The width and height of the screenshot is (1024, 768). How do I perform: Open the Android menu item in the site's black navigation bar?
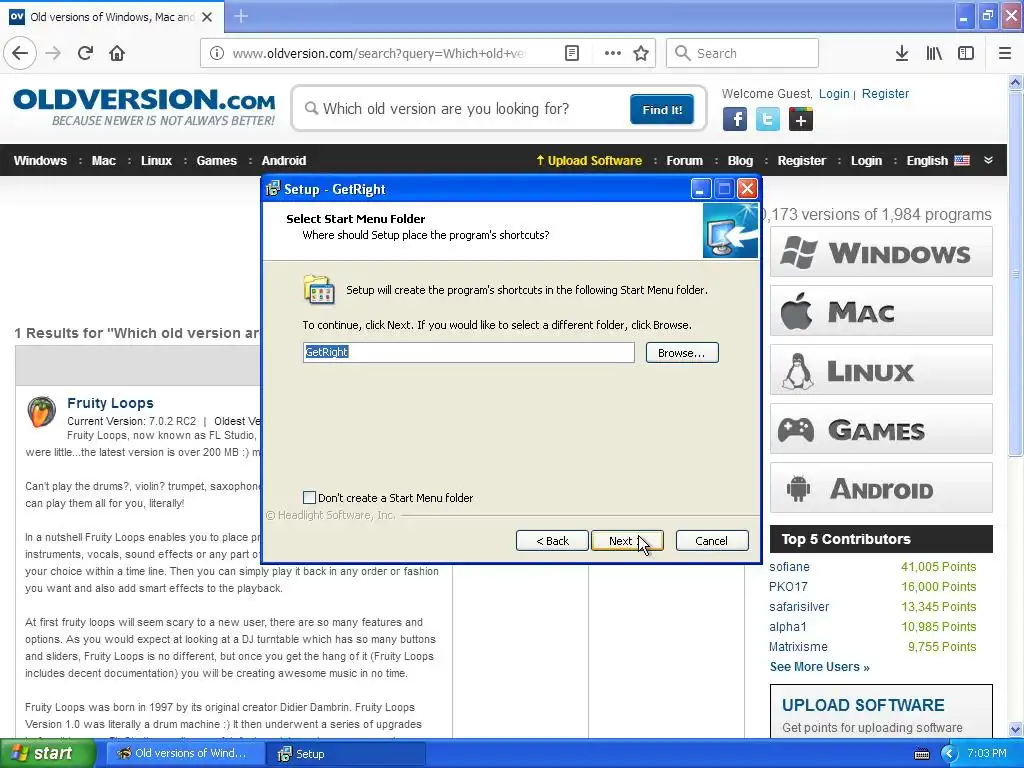point(283,161)
